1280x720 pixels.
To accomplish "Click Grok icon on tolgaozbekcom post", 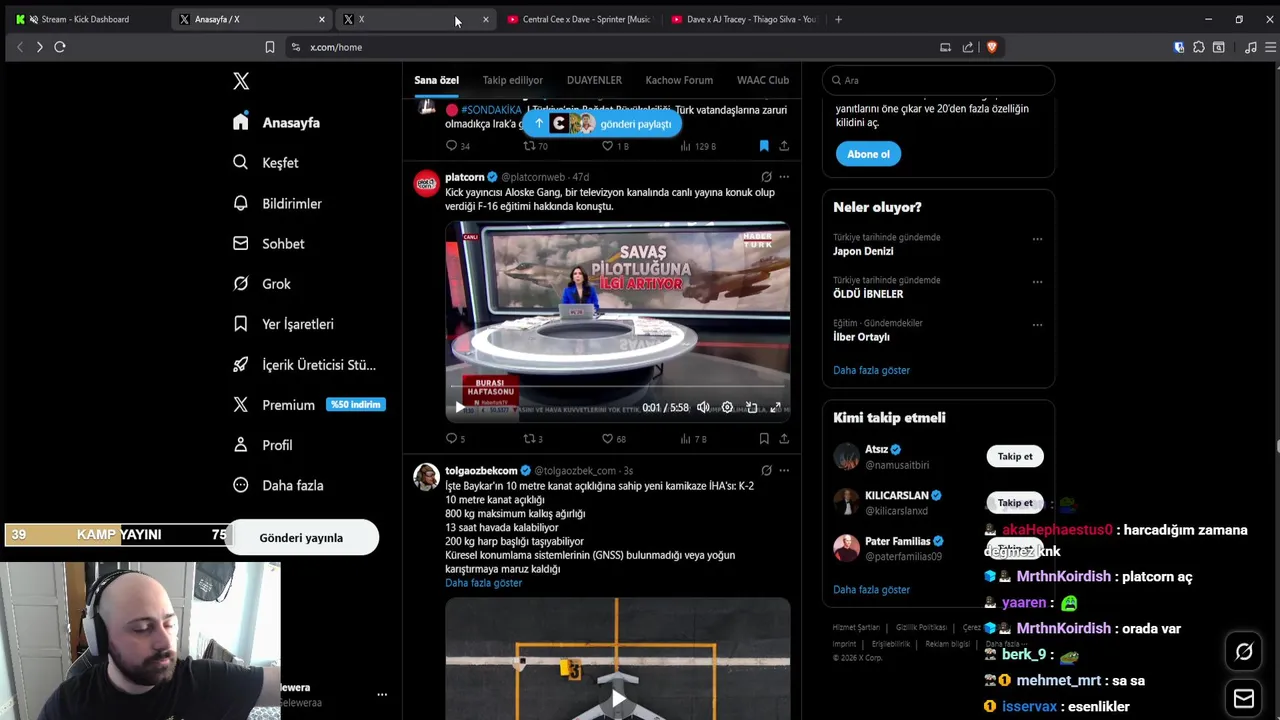I will coord(766,470).
